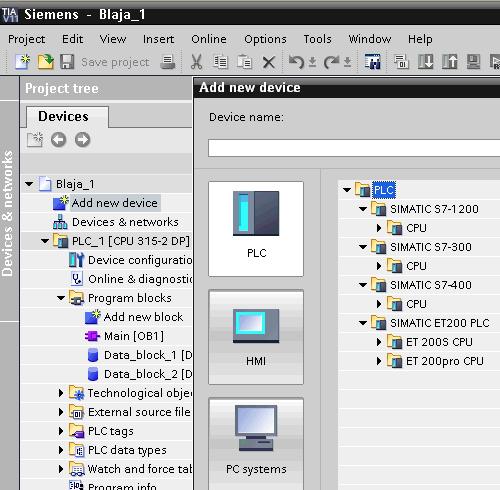Click the Cut scissors icon

[x=196, y=62]
